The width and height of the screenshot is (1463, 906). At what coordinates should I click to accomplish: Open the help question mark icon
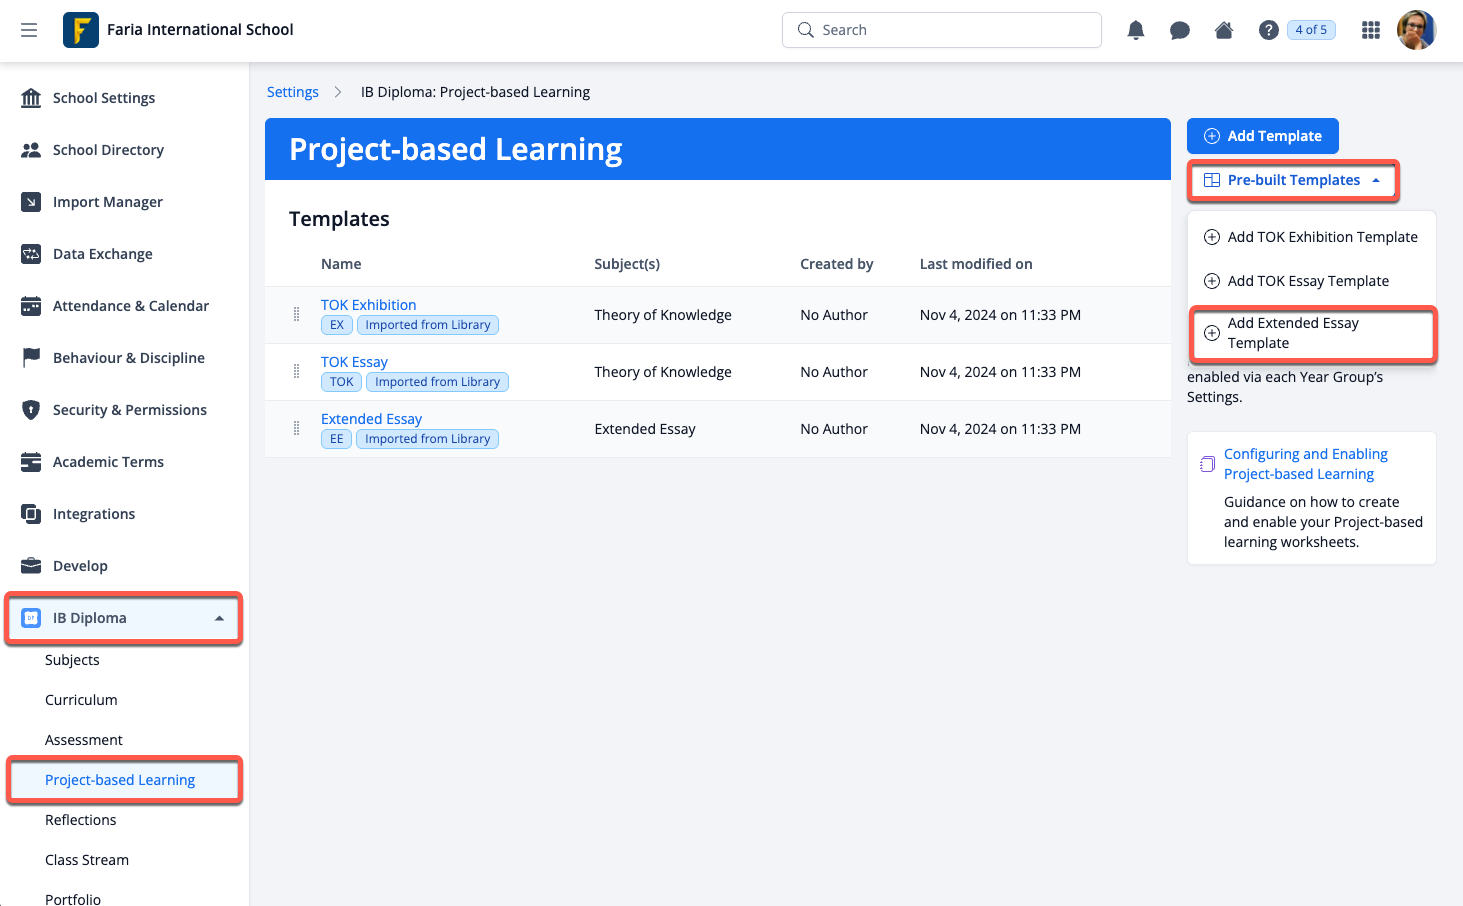1268,30
